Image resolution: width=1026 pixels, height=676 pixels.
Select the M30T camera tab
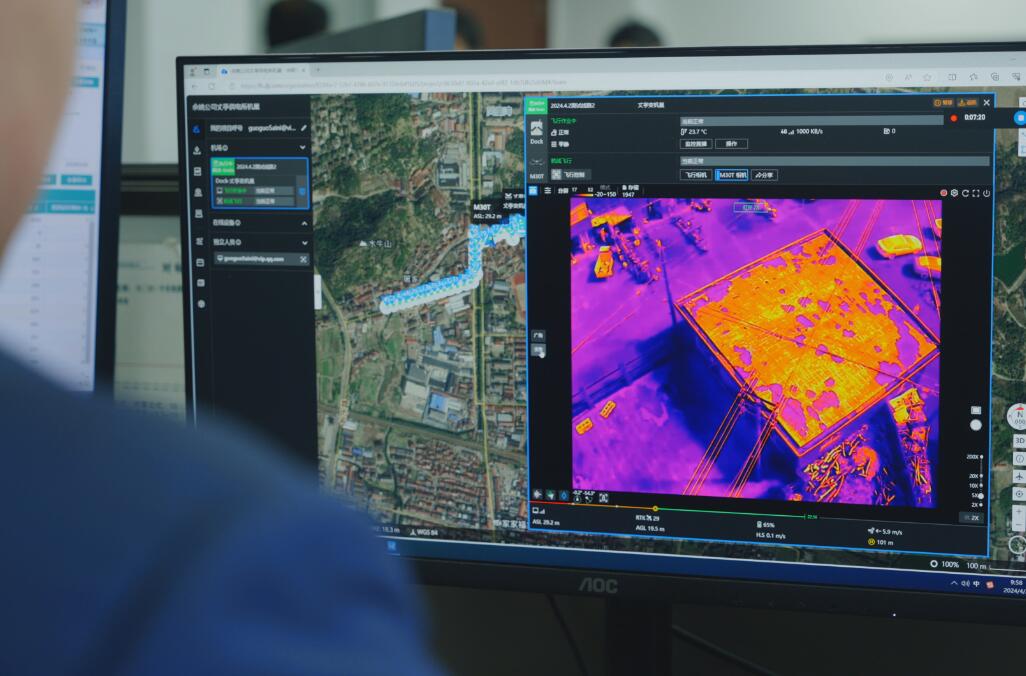click(x=732, y=175)
